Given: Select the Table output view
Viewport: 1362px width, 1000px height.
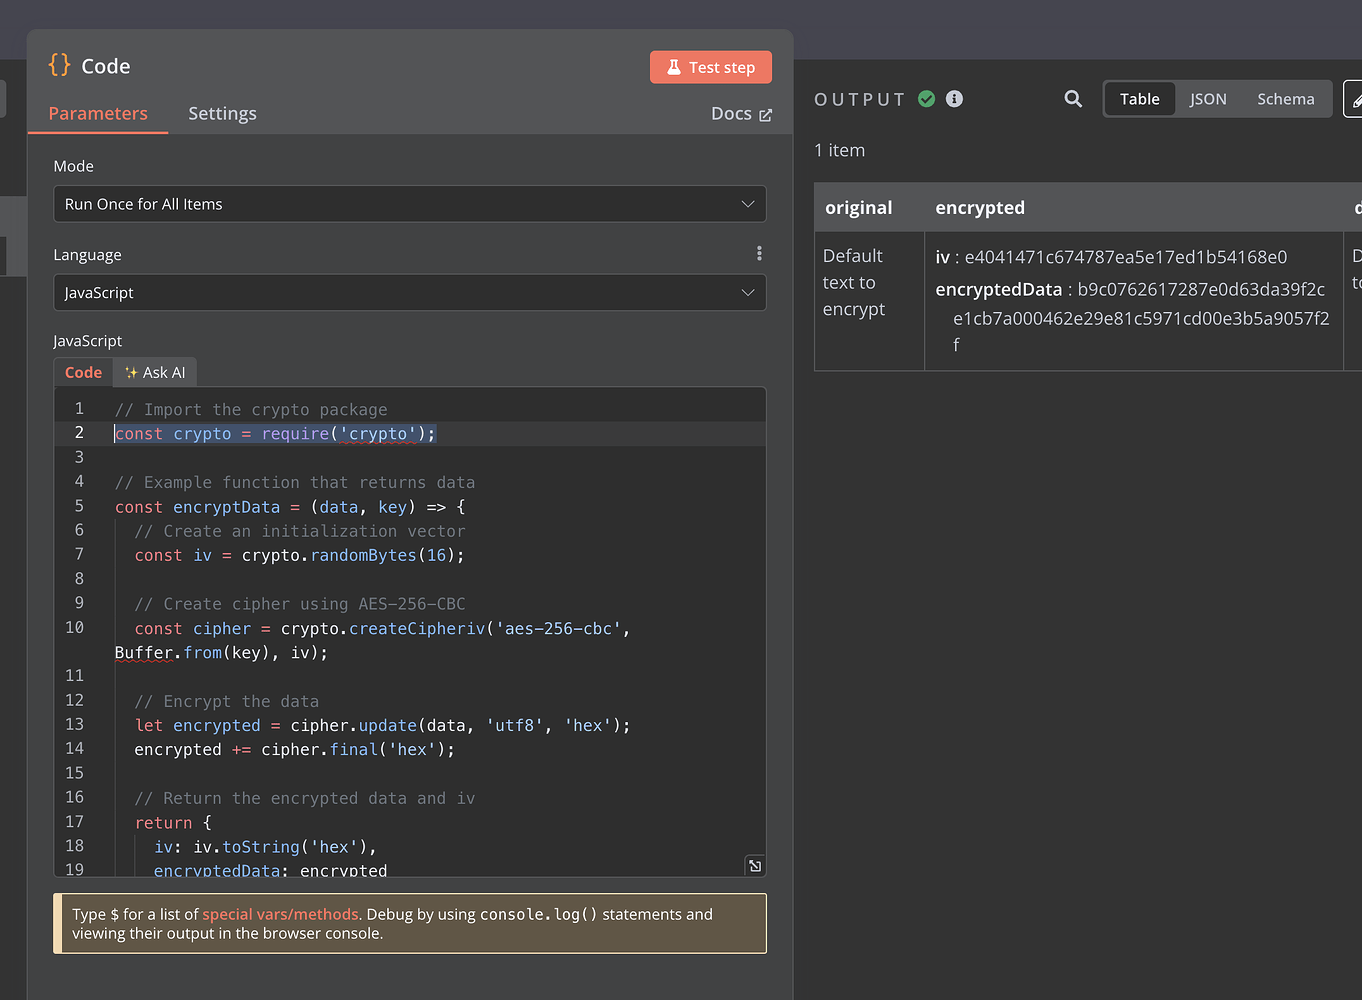Looking at the screenshot, I should point(1139,98).
